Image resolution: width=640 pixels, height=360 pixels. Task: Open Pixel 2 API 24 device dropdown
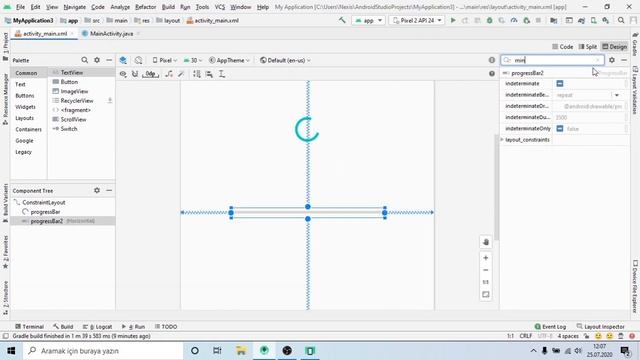click(x=417, y=20)
